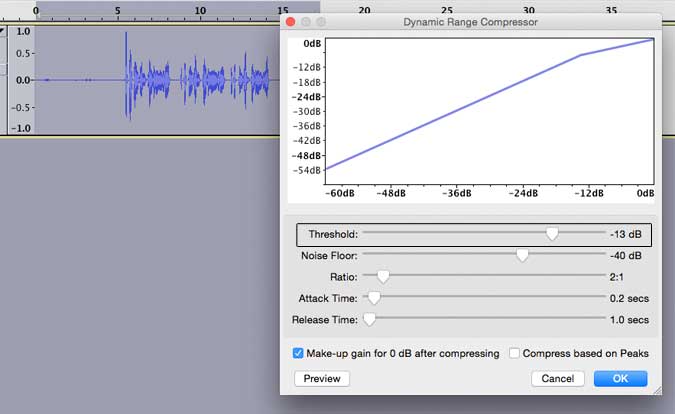This screenshot has width=675, height=414.
Task: Click the Noise Floor slider handle
Action: coord(522,255)
